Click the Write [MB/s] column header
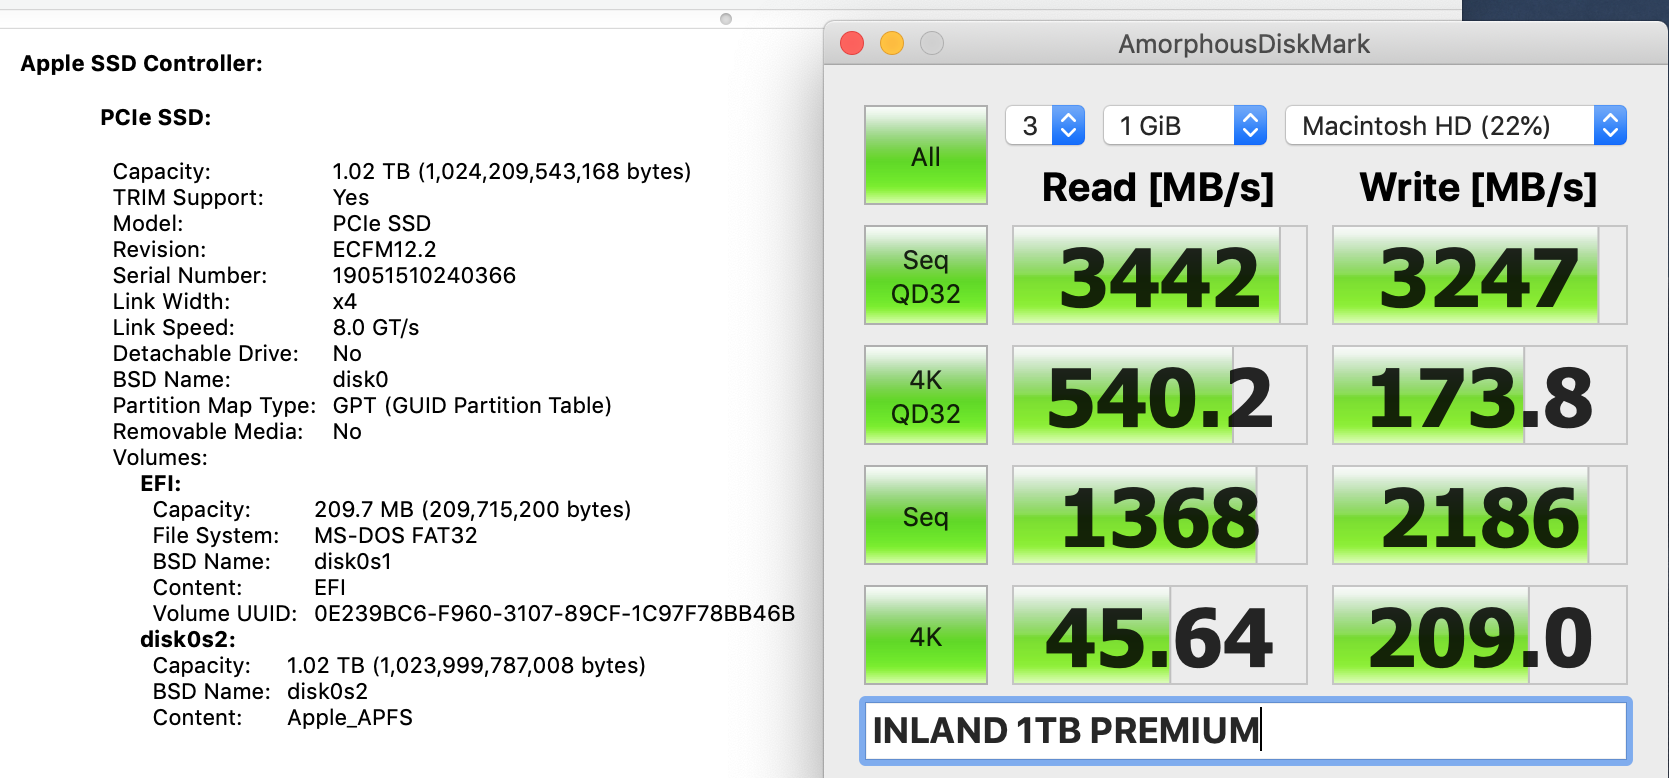 1478,188
